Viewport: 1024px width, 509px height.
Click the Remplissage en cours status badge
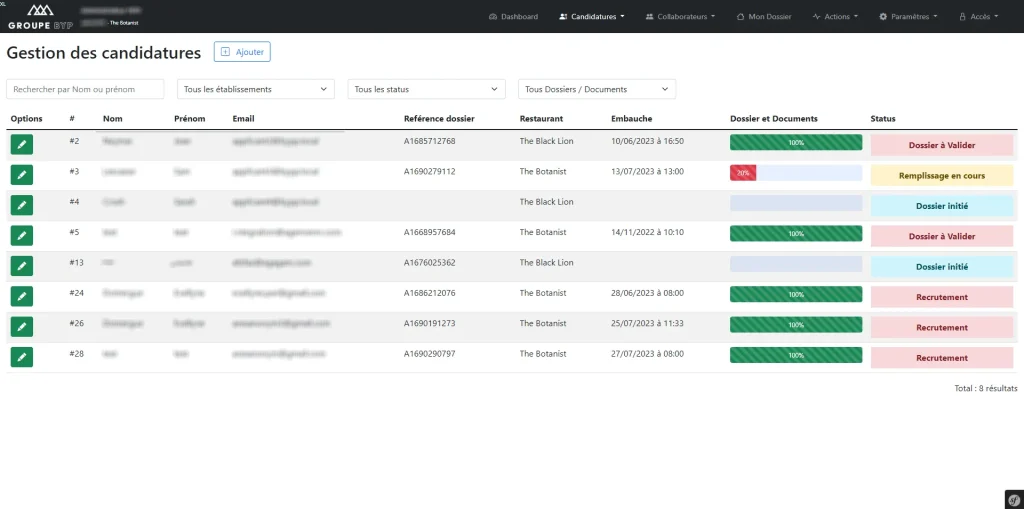click(x=942, y=176)
